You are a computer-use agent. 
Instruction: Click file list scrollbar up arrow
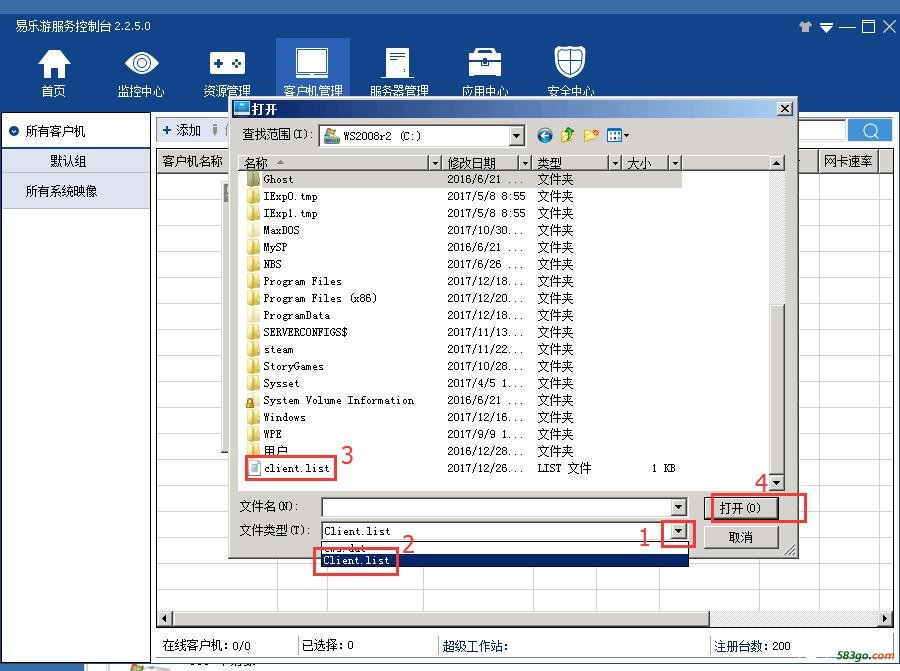click(776, 163)
